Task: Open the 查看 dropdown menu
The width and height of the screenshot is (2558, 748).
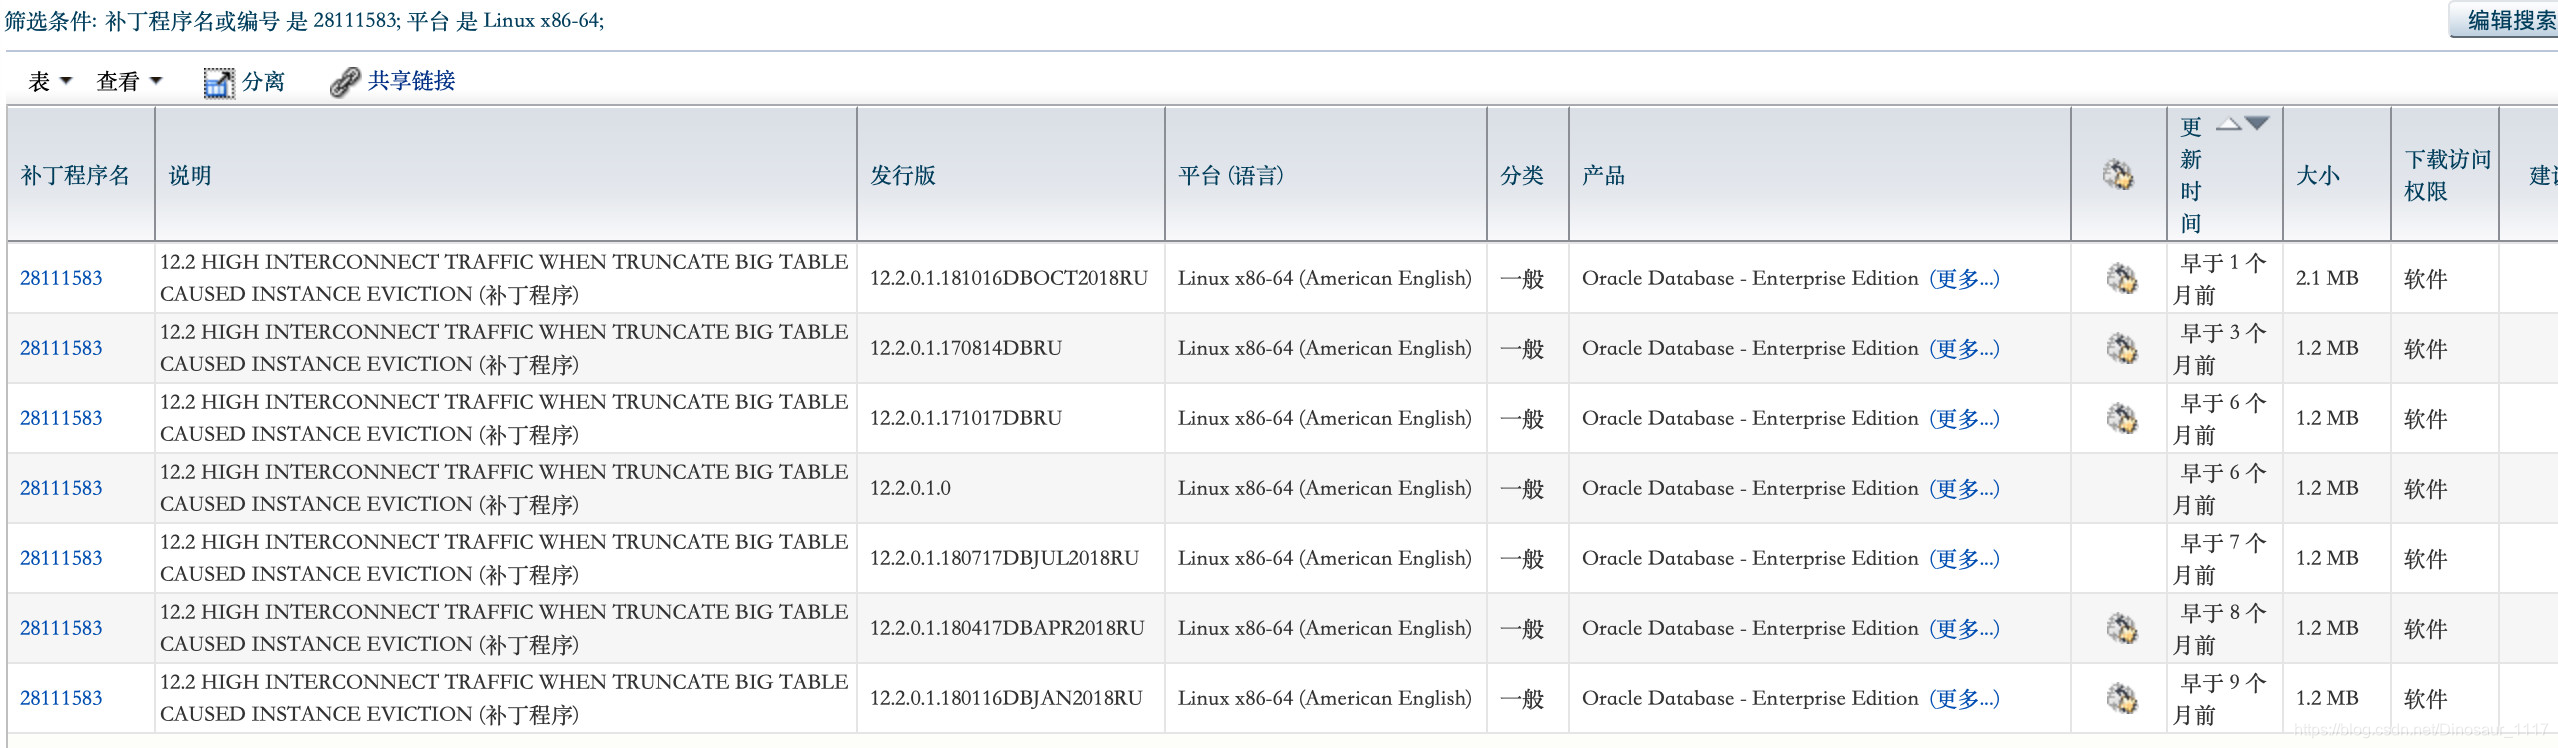Action: click(129, 81)
